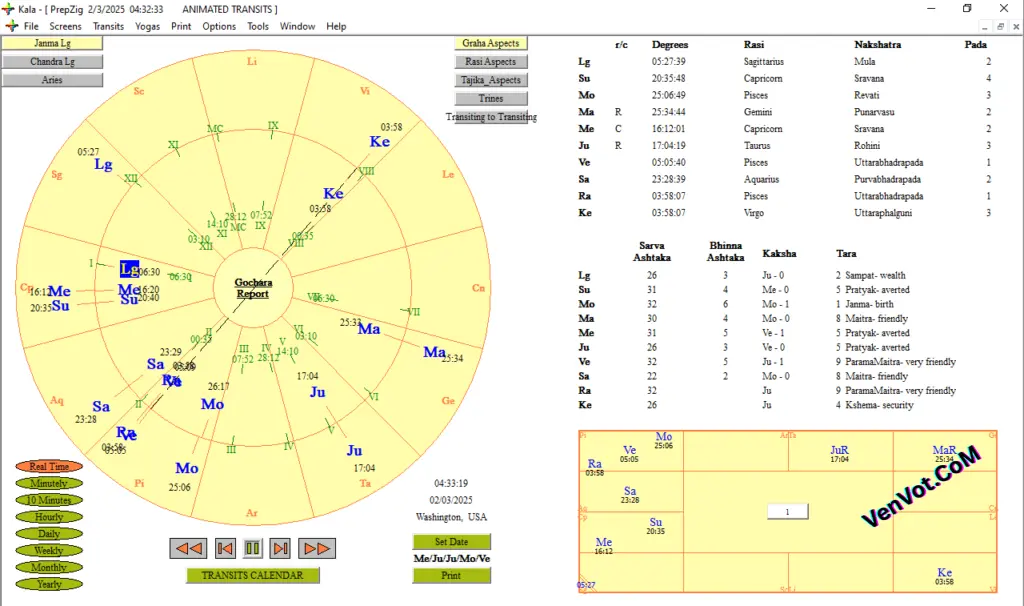1024x606 pixels.
Task: Click the fast forward playback button
Action: coord(317,549)
